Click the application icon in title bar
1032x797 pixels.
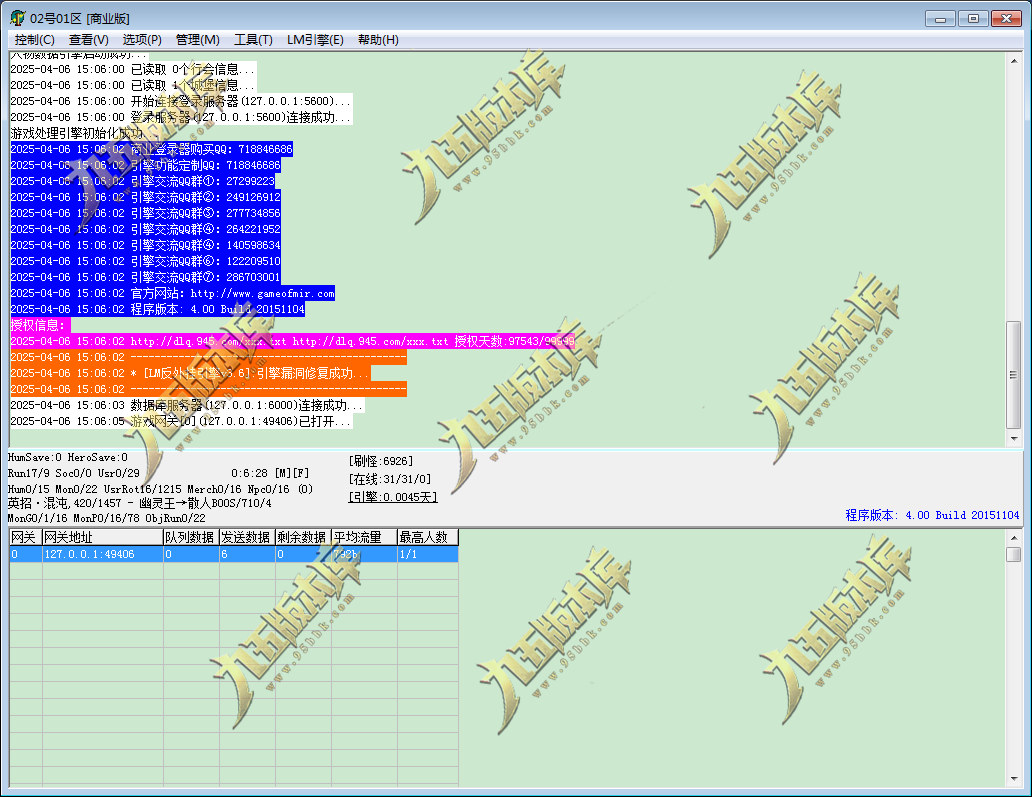18,18
